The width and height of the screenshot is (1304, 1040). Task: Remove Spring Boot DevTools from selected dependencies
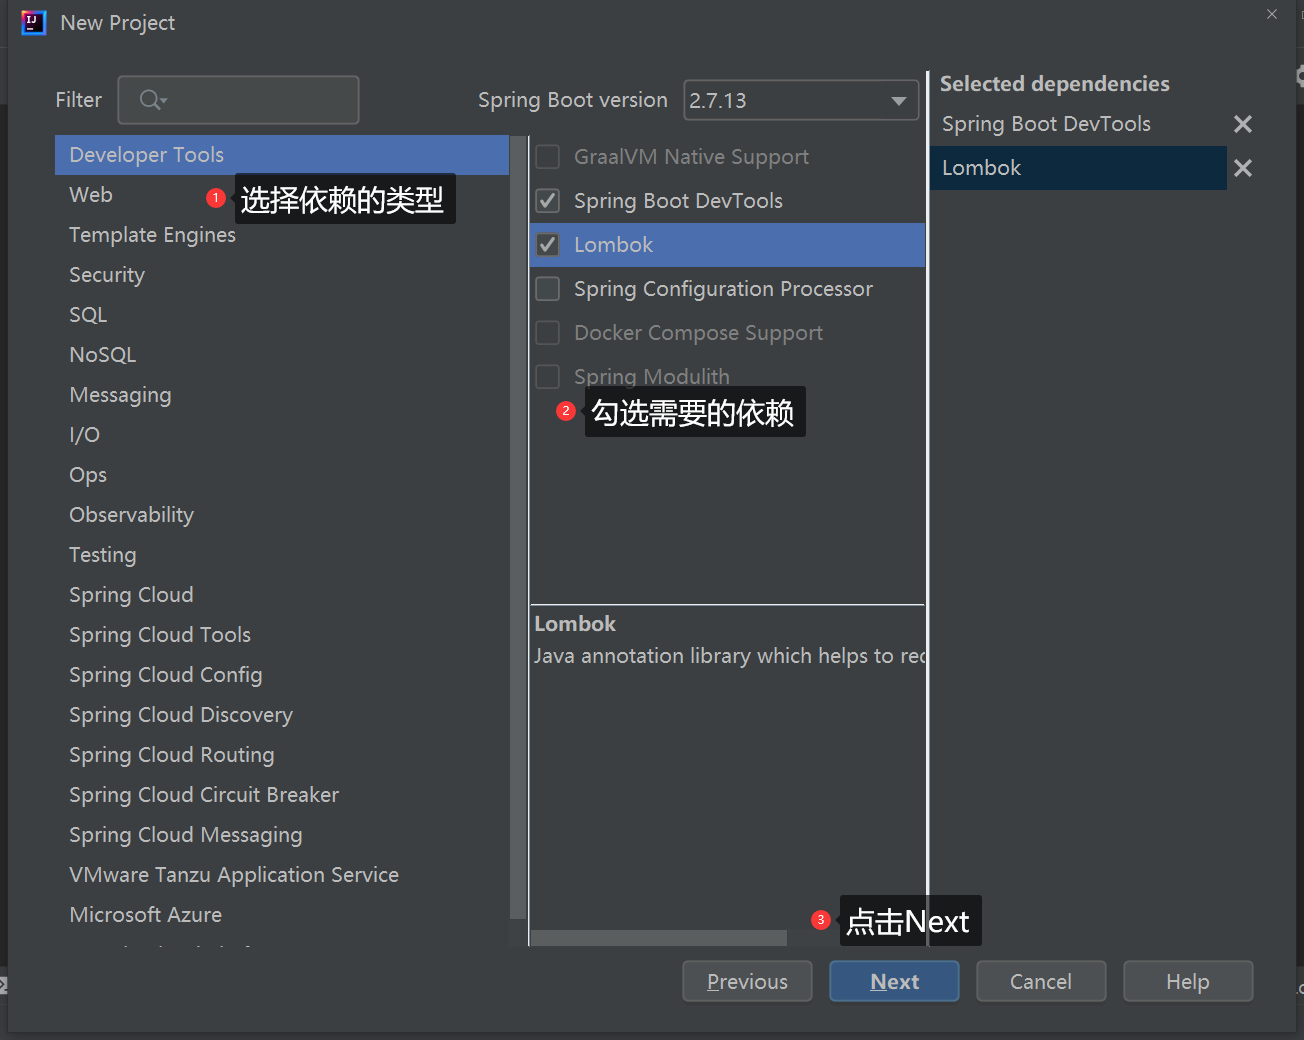1243,124
